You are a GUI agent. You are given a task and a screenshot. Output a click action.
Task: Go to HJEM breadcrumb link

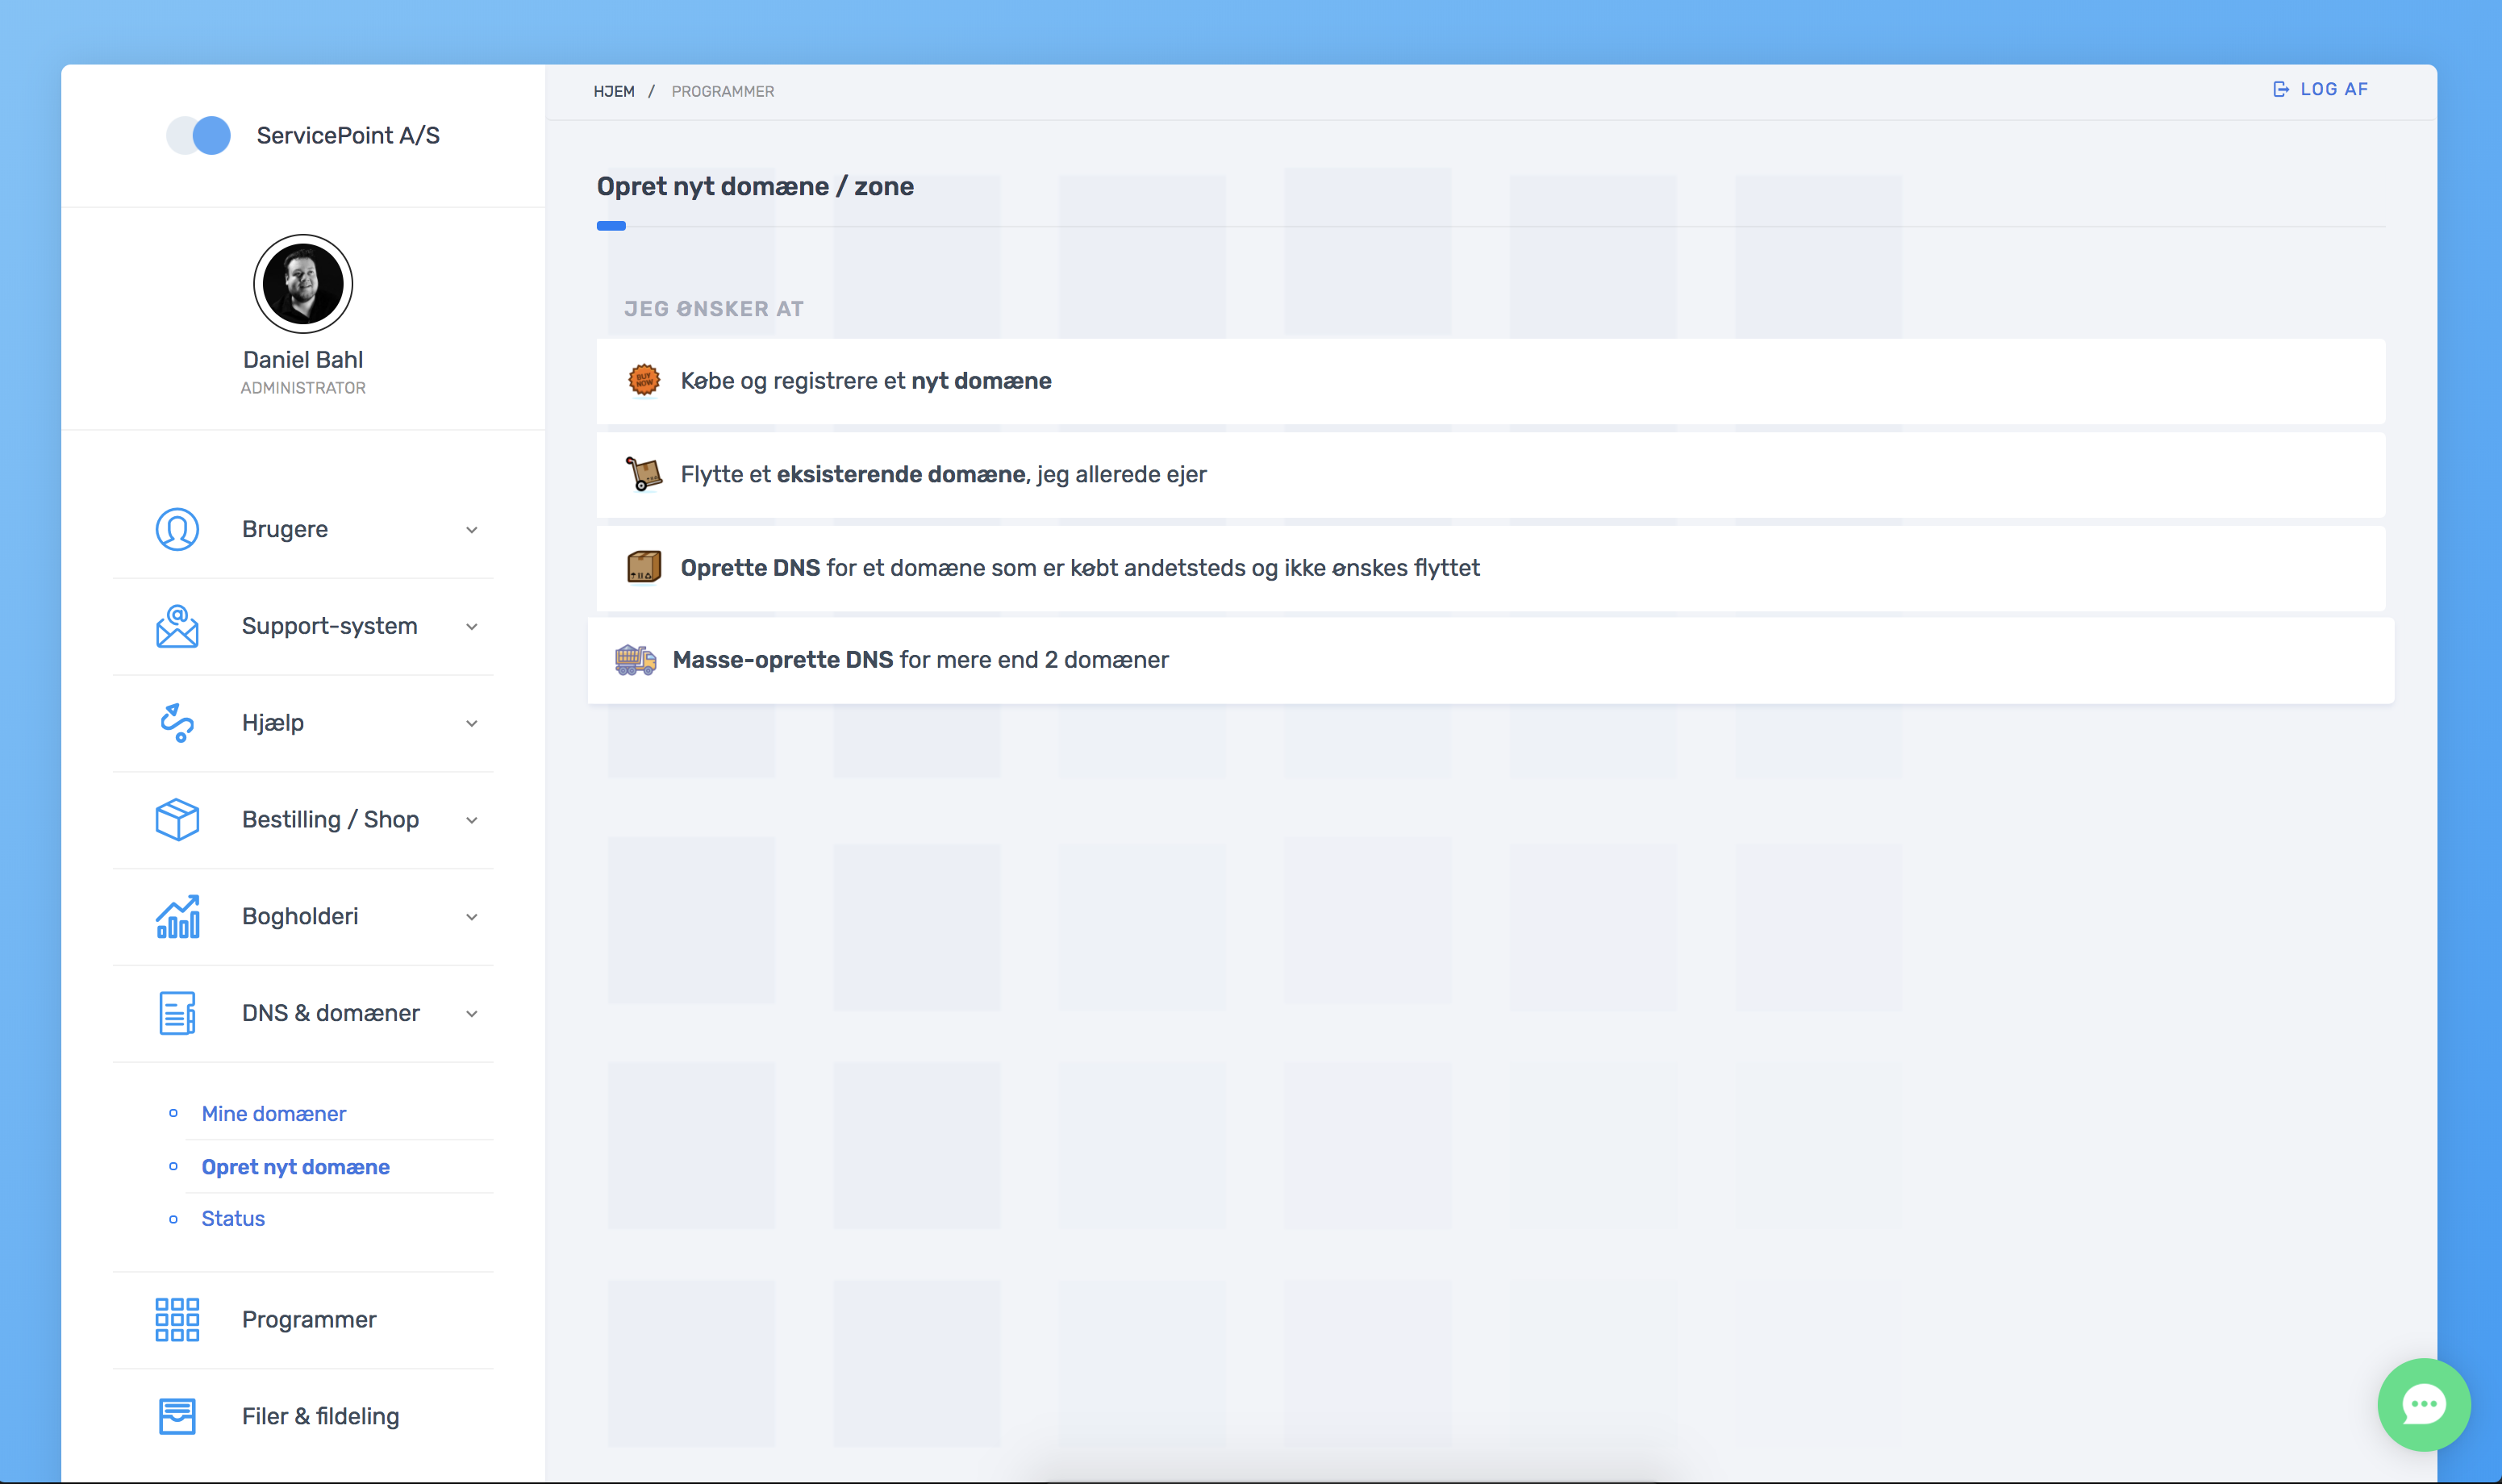coord(613,91)
